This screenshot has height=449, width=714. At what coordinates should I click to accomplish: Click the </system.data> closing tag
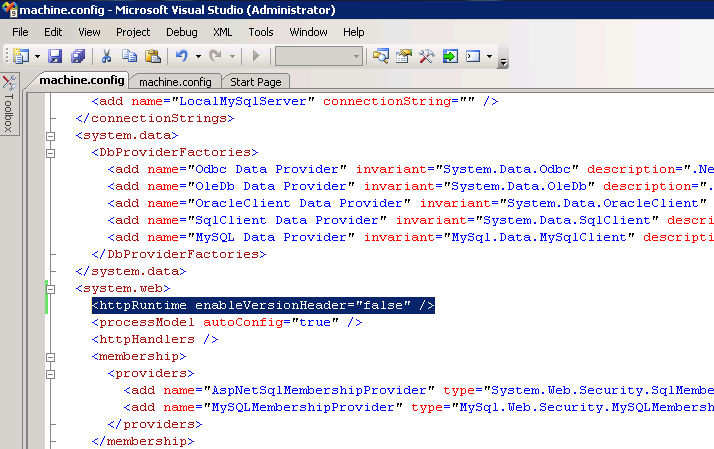pos(131,271)
